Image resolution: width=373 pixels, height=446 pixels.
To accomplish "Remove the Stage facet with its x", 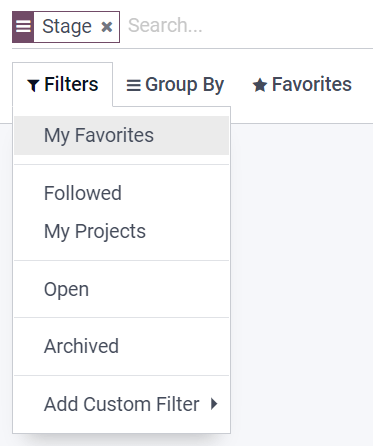I will click(x=107, y=27).
